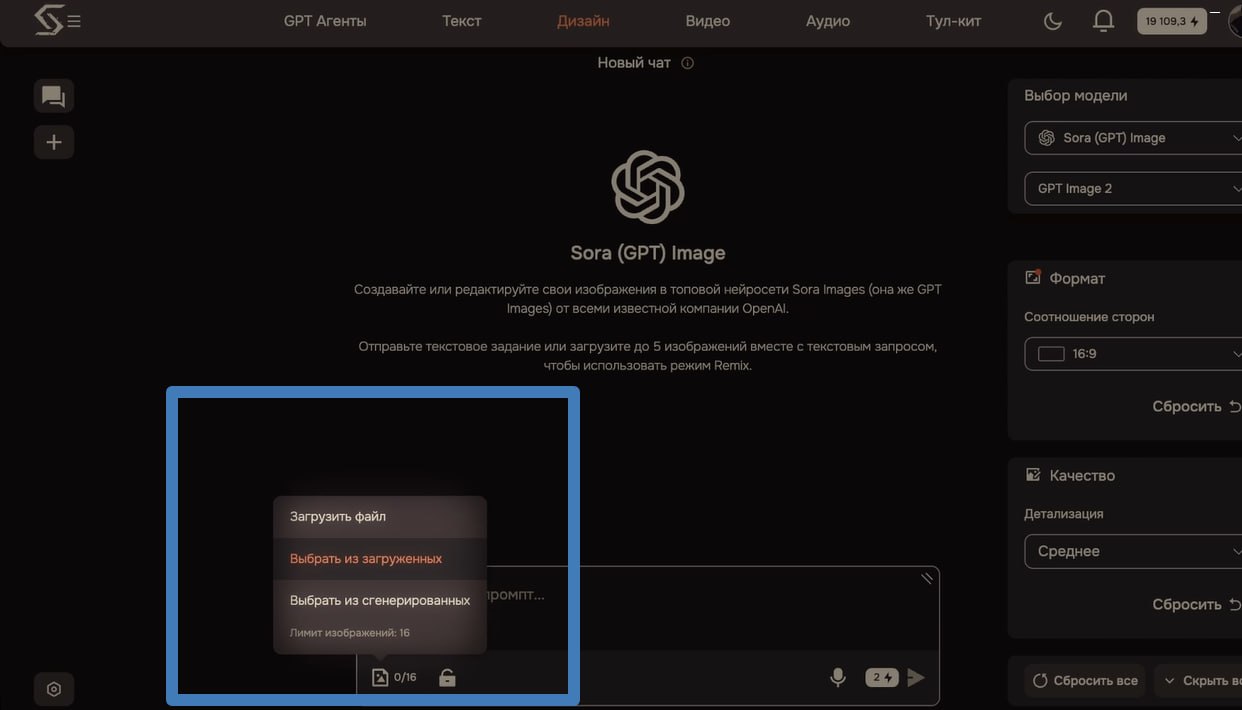Open the 16:9 aspect ratio dropdown

pos(1134,354)
